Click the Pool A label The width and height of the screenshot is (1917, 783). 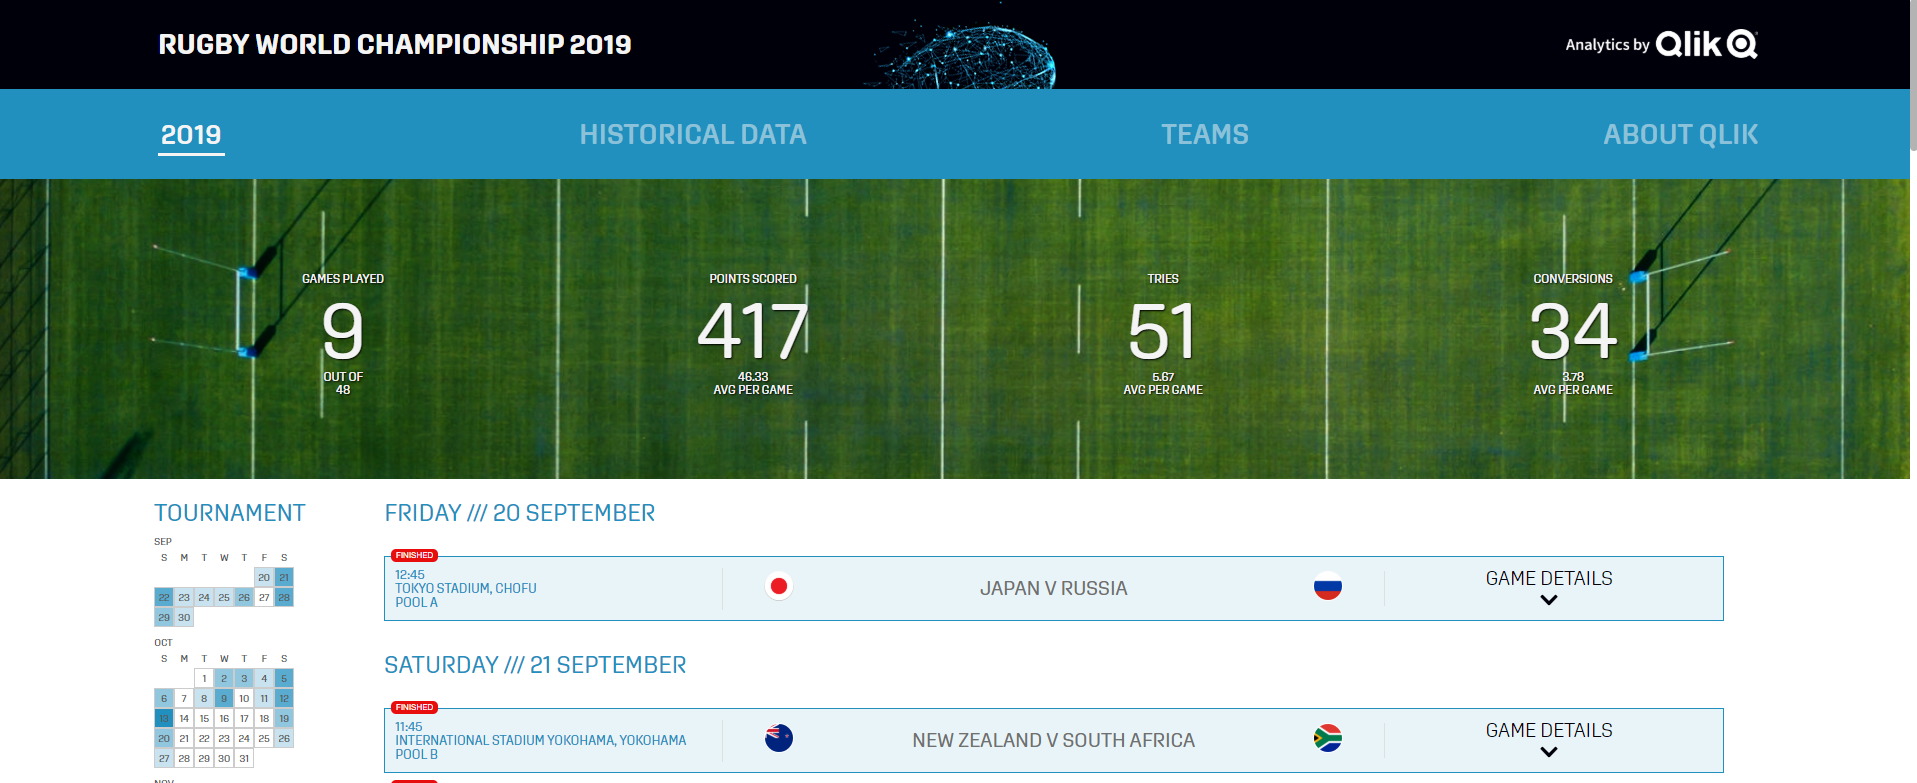416,602
